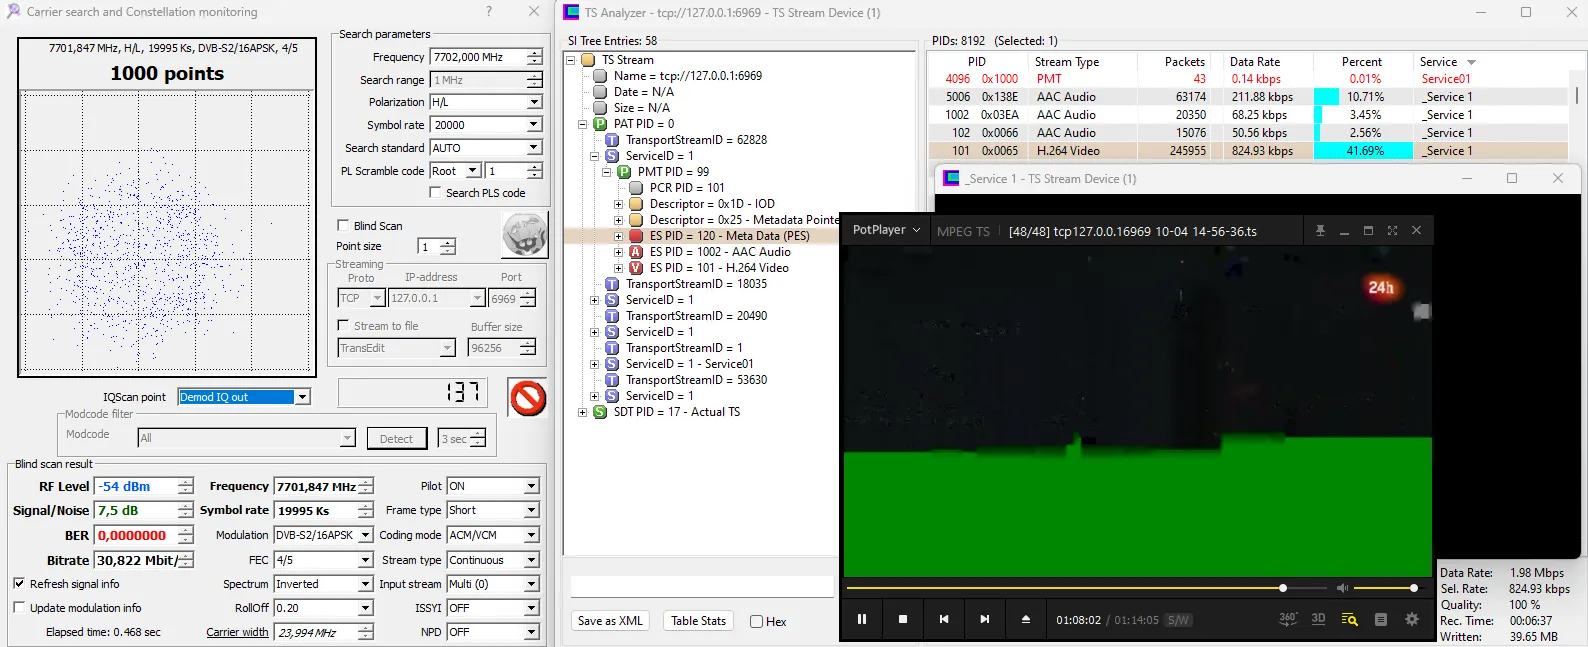
Task: Toggle PotPlayer 360 degree video mode
Action: [x=1288, y=619]
